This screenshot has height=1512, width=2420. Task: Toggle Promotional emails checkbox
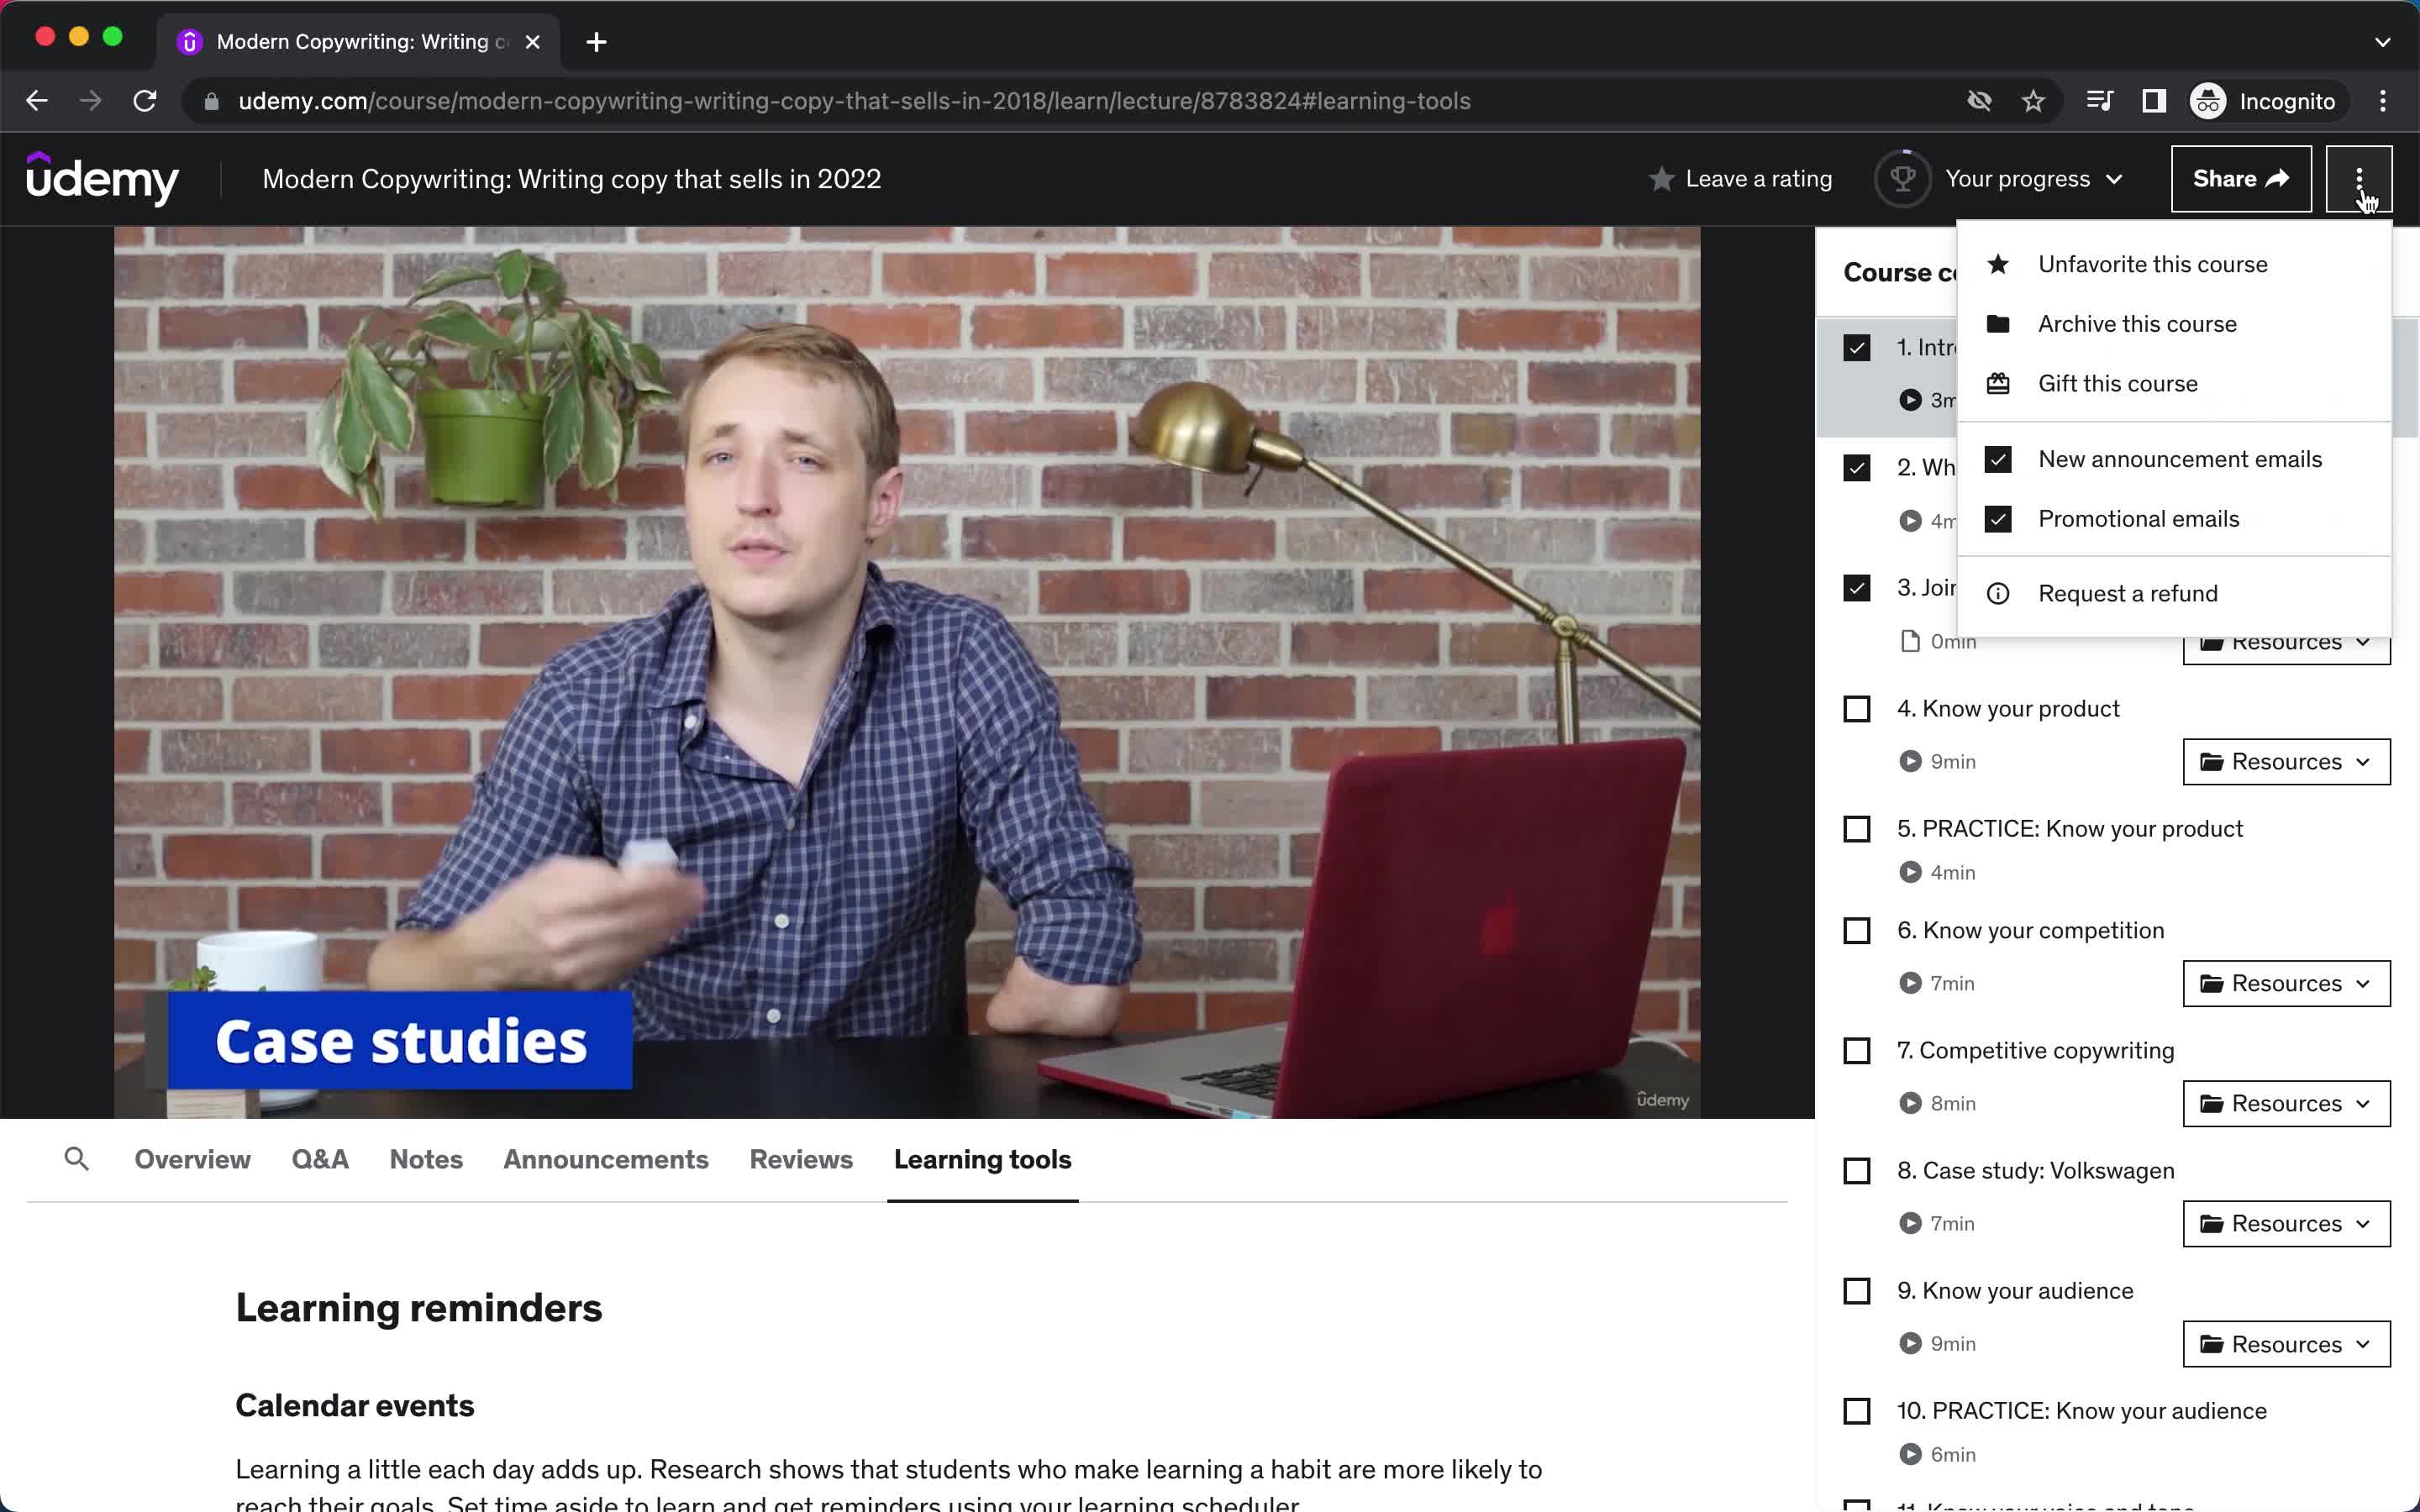click(x=1998, y=517)
